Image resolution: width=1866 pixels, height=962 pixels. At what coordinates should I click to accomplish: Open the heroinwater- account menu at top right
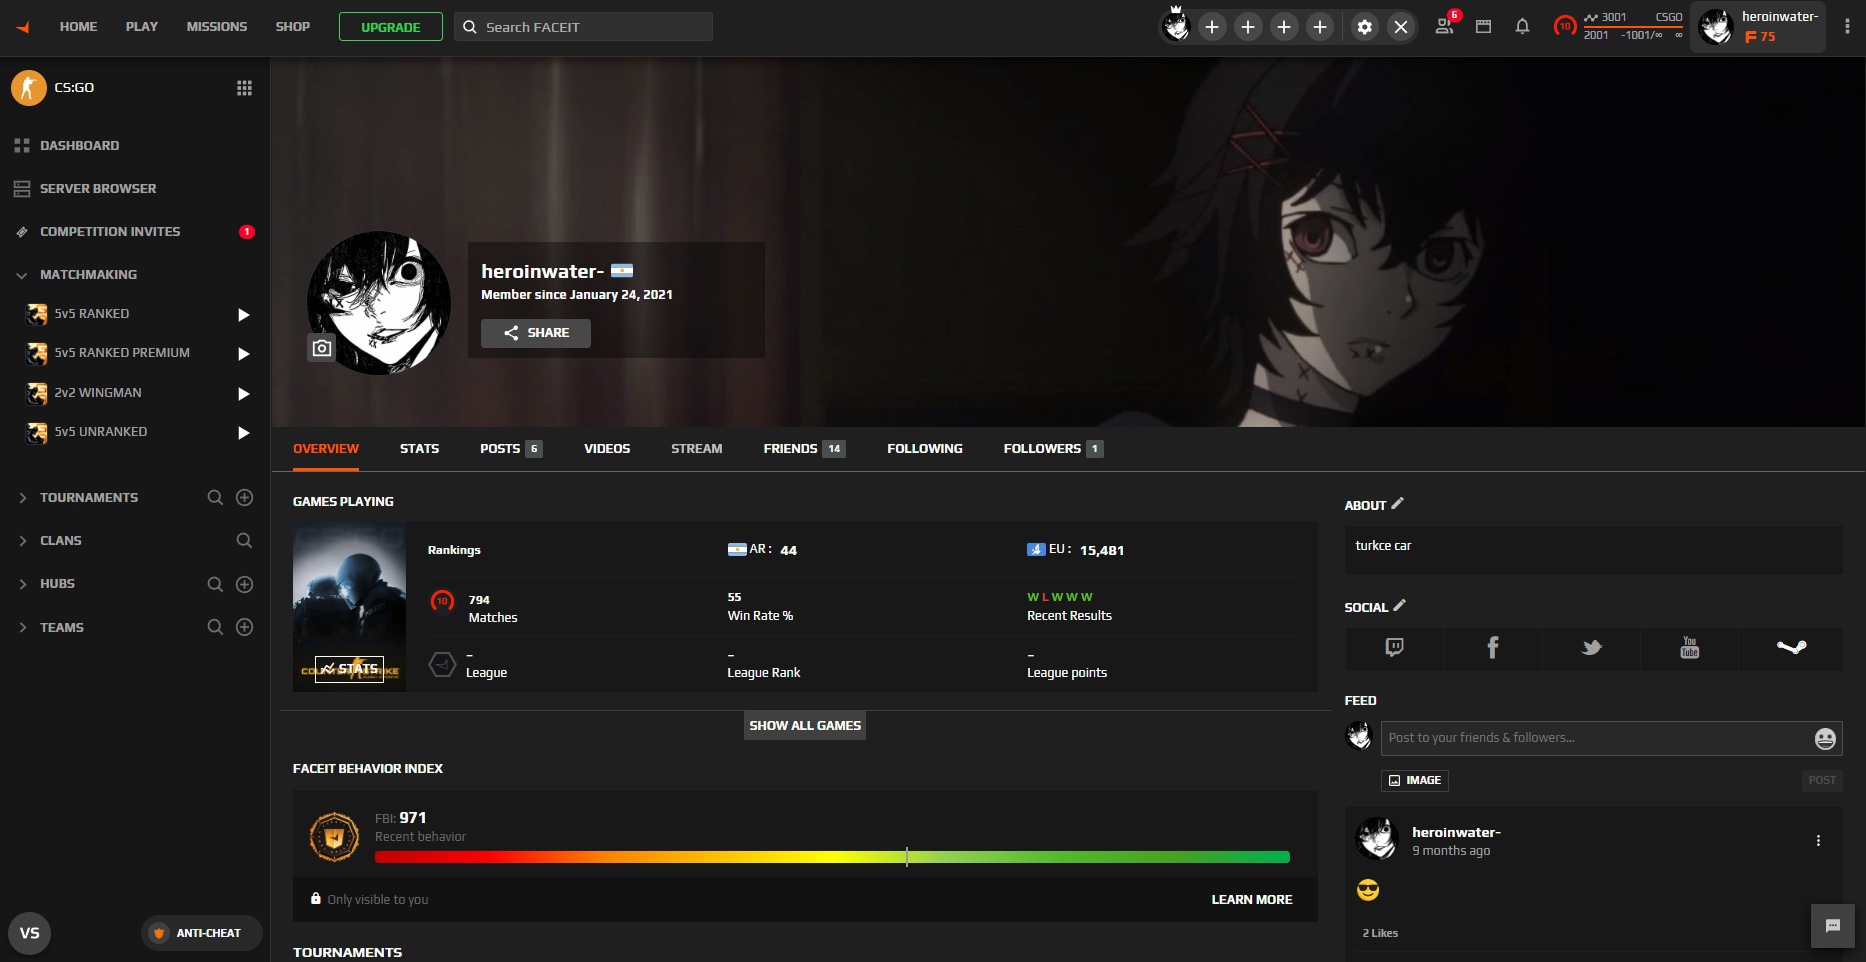[1758, 27]
